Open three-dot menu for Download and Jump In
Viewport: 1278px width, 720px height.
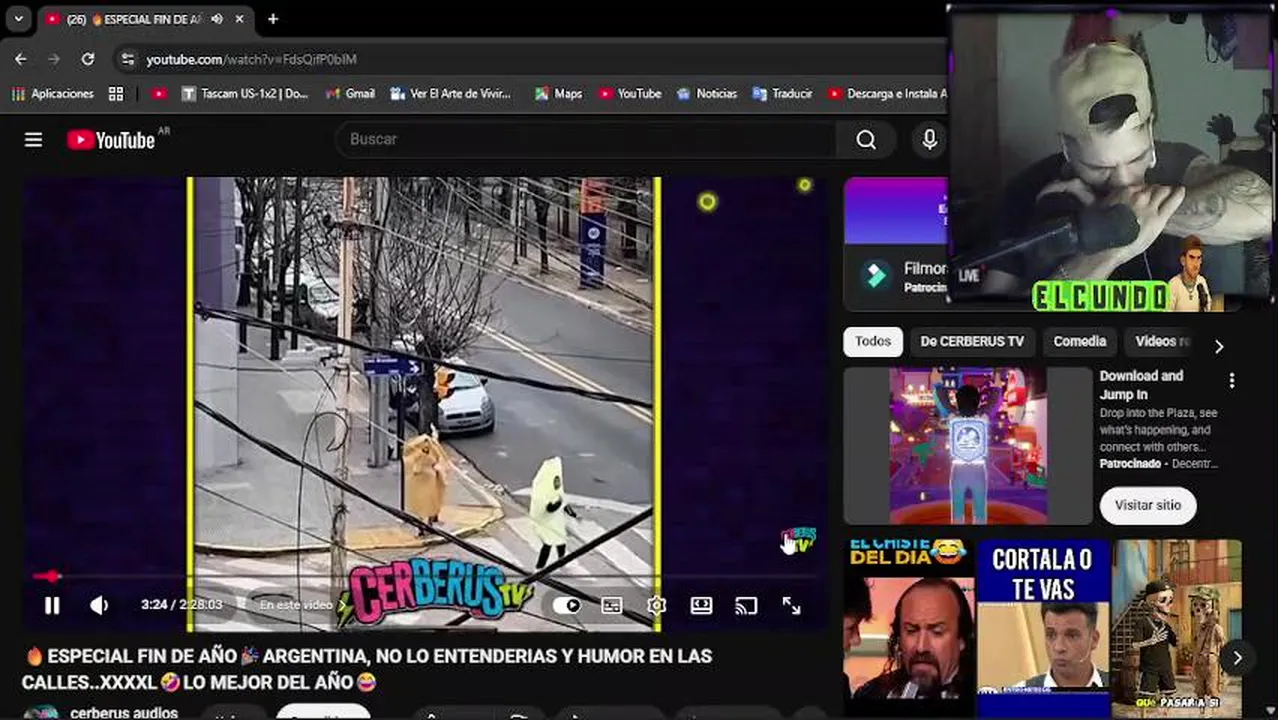coord(1232,380)
